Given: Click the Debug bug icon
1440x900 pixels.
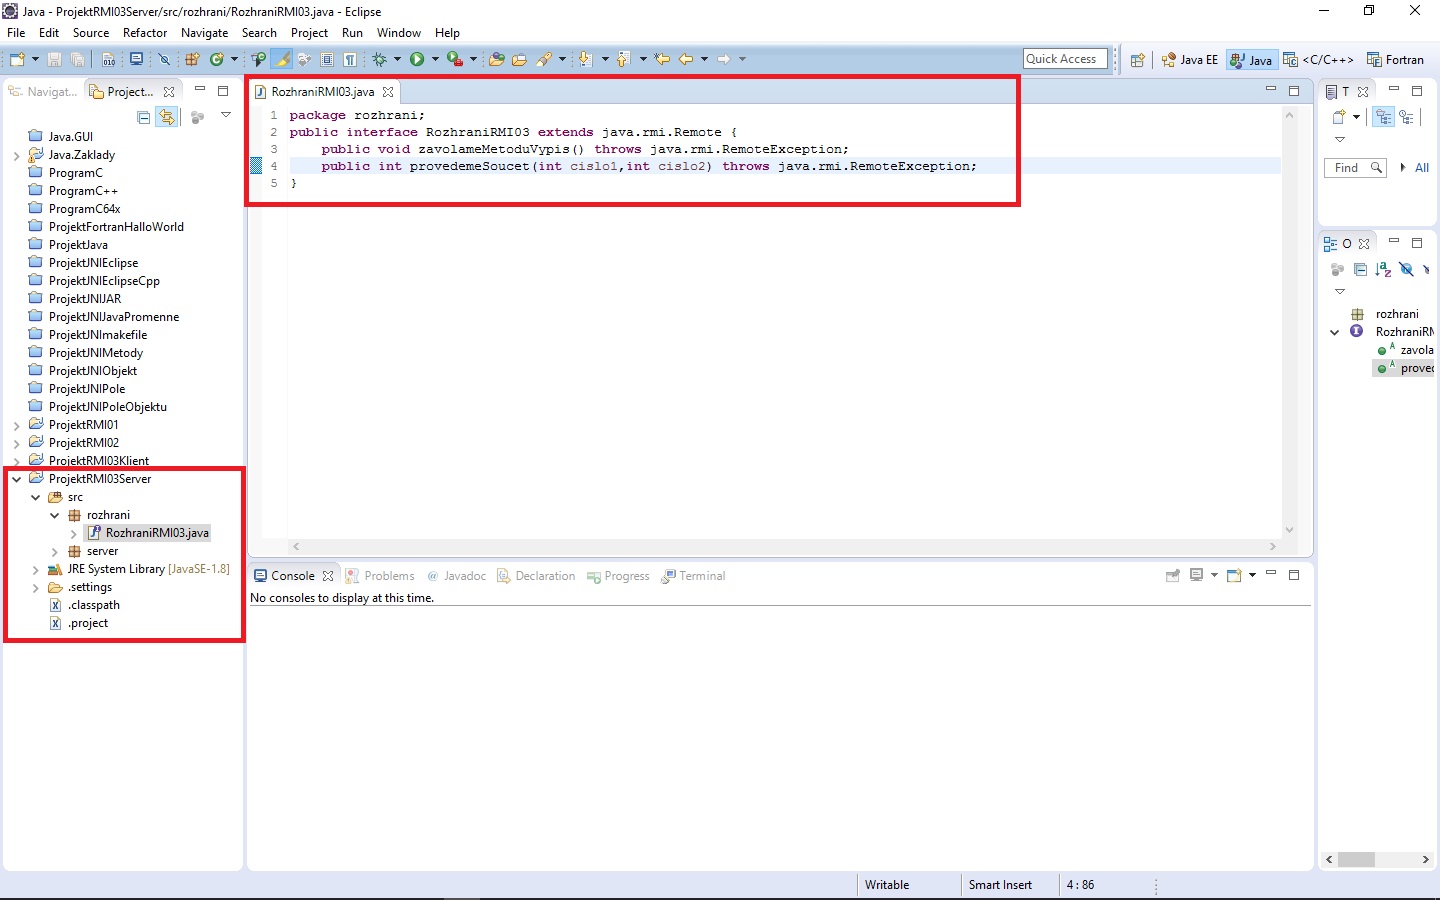Looking at the screenshot, I should point(380,60).
